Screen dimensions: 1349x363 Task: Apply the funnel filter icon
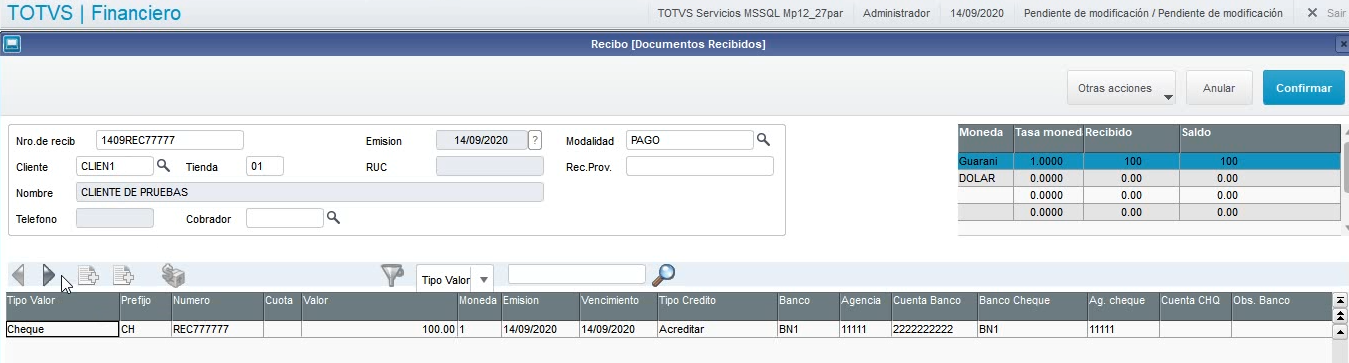[x=393, y=276]
